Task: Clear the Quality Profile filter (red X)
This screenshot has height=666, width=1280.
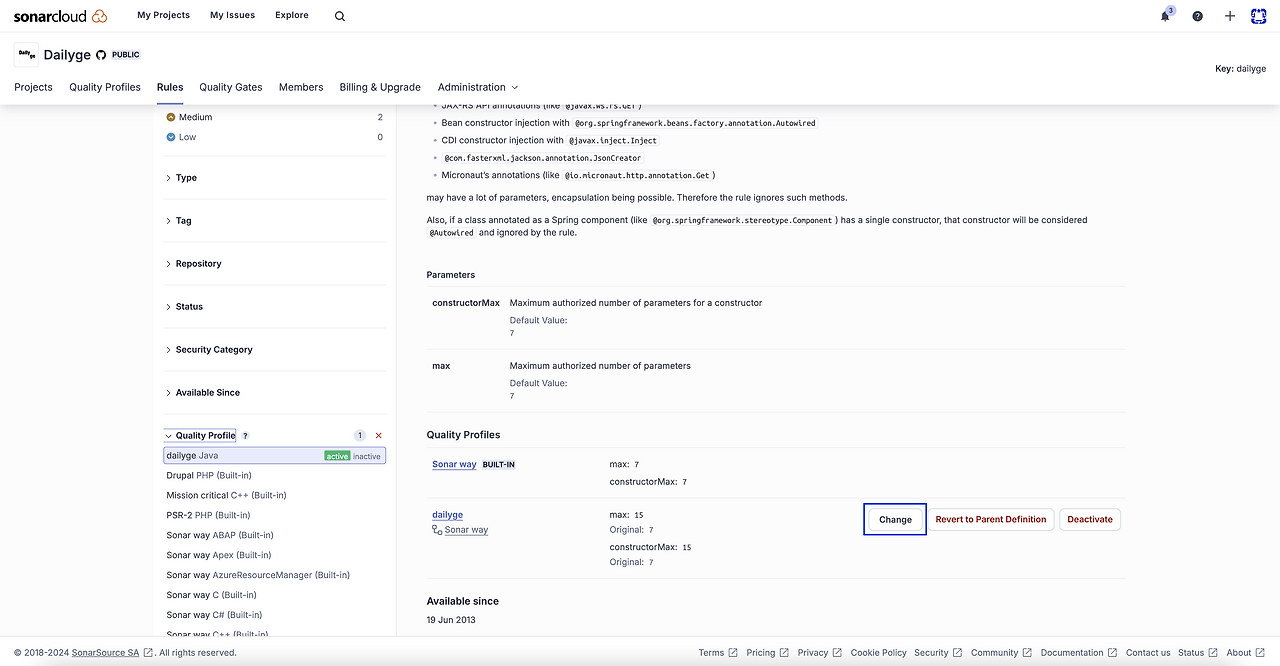Action: 378,436
